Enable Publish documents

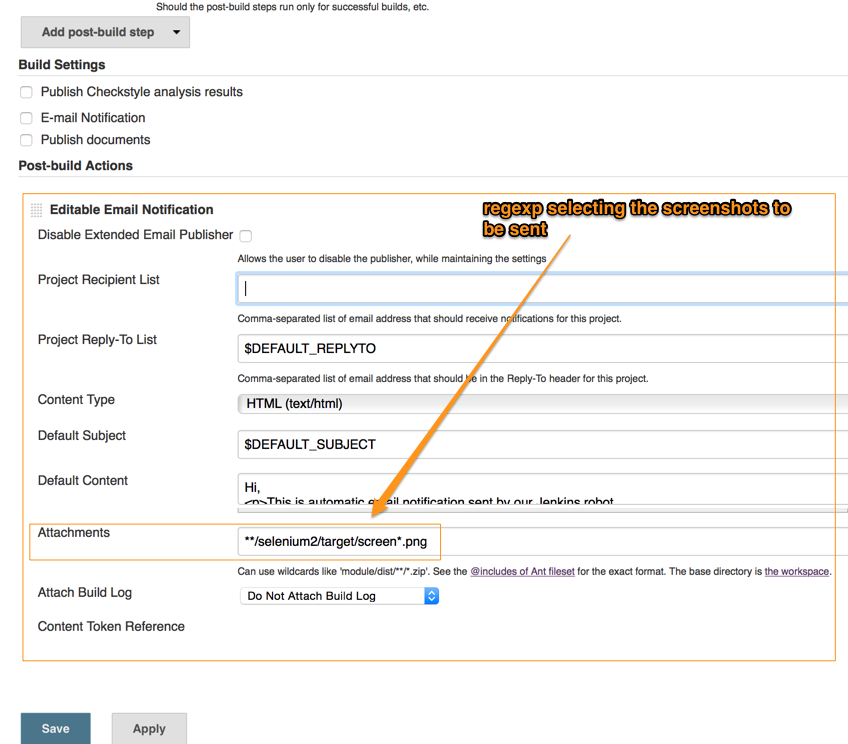click(x=25, y=140)
